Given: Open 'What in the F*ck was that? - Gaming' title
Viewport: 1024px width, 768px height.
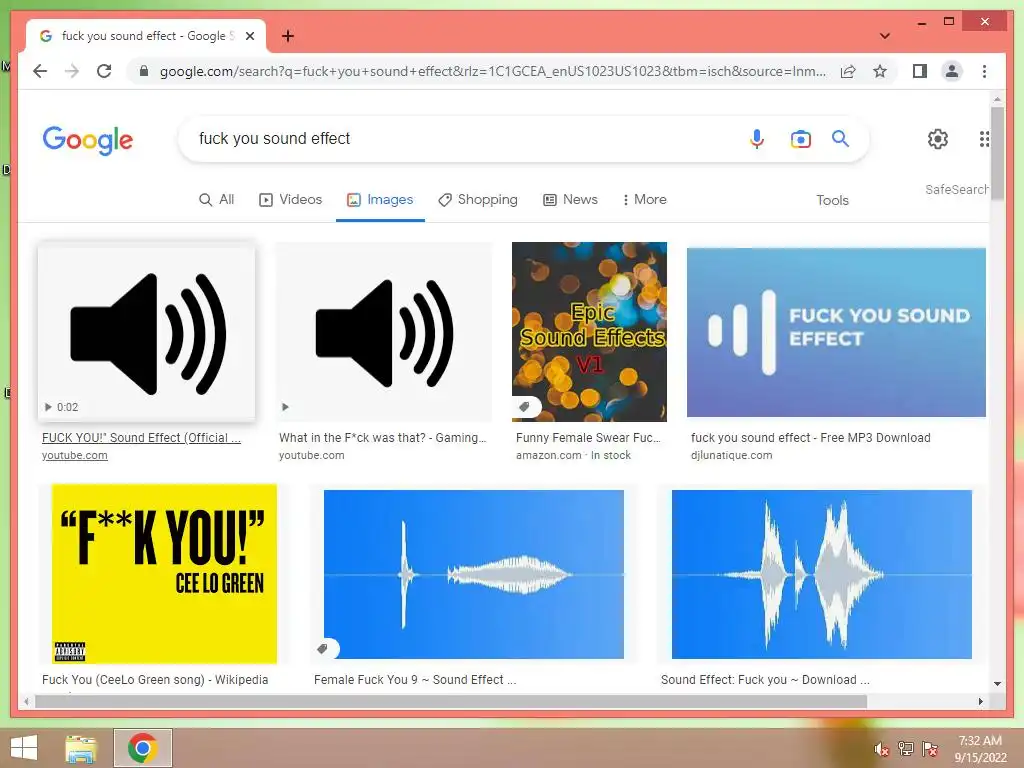Looking at the screenshot, I should tap(382, 438).
